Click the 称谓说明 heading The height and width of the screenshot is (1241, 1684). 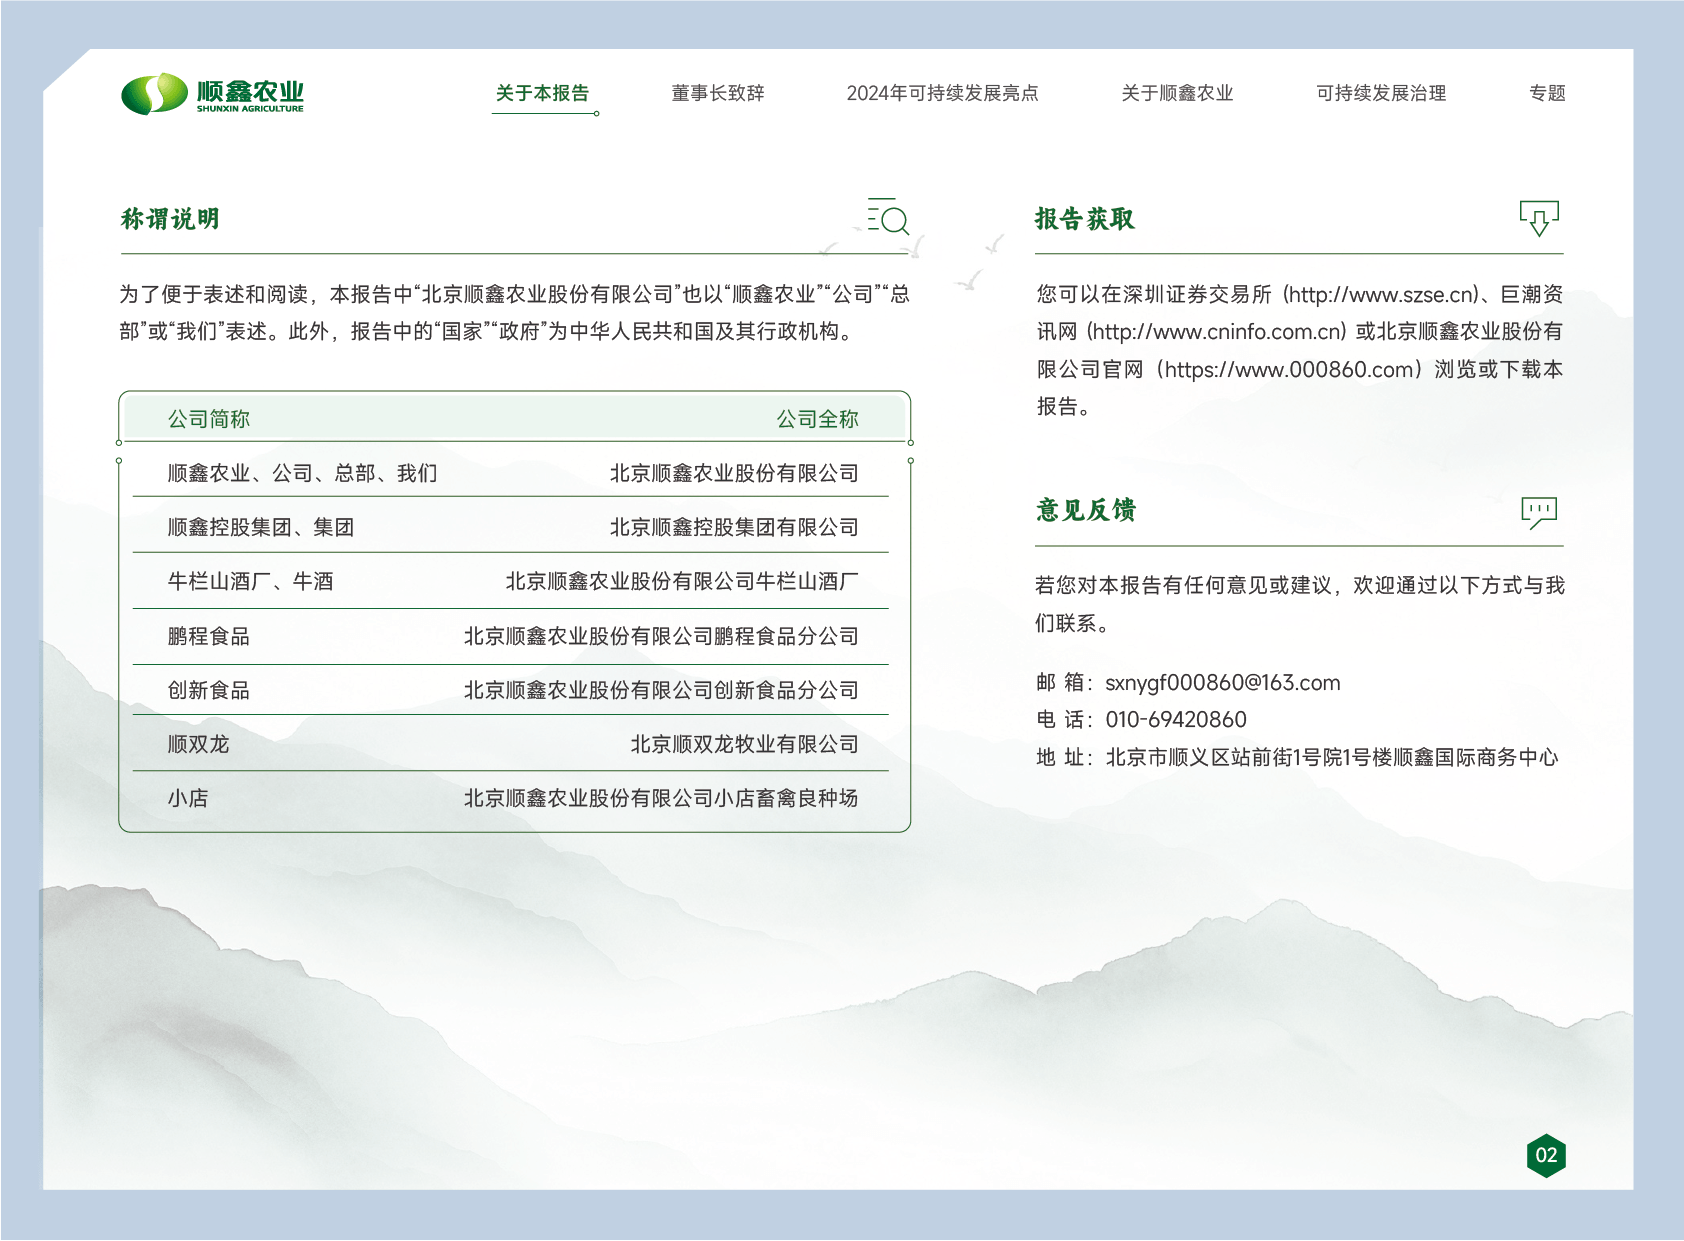[x=170, y=219]
